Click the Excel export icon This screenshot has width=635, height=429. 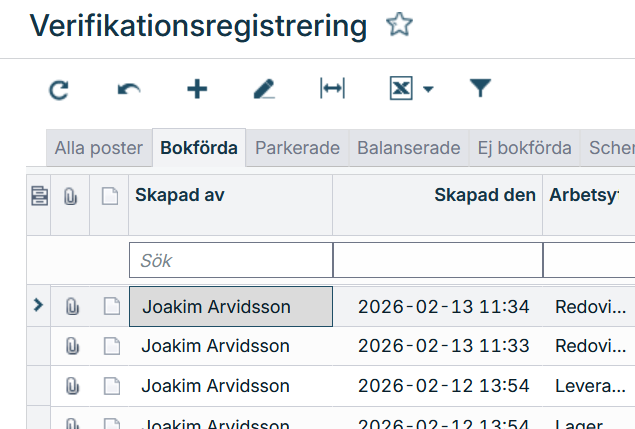point(401,90)
